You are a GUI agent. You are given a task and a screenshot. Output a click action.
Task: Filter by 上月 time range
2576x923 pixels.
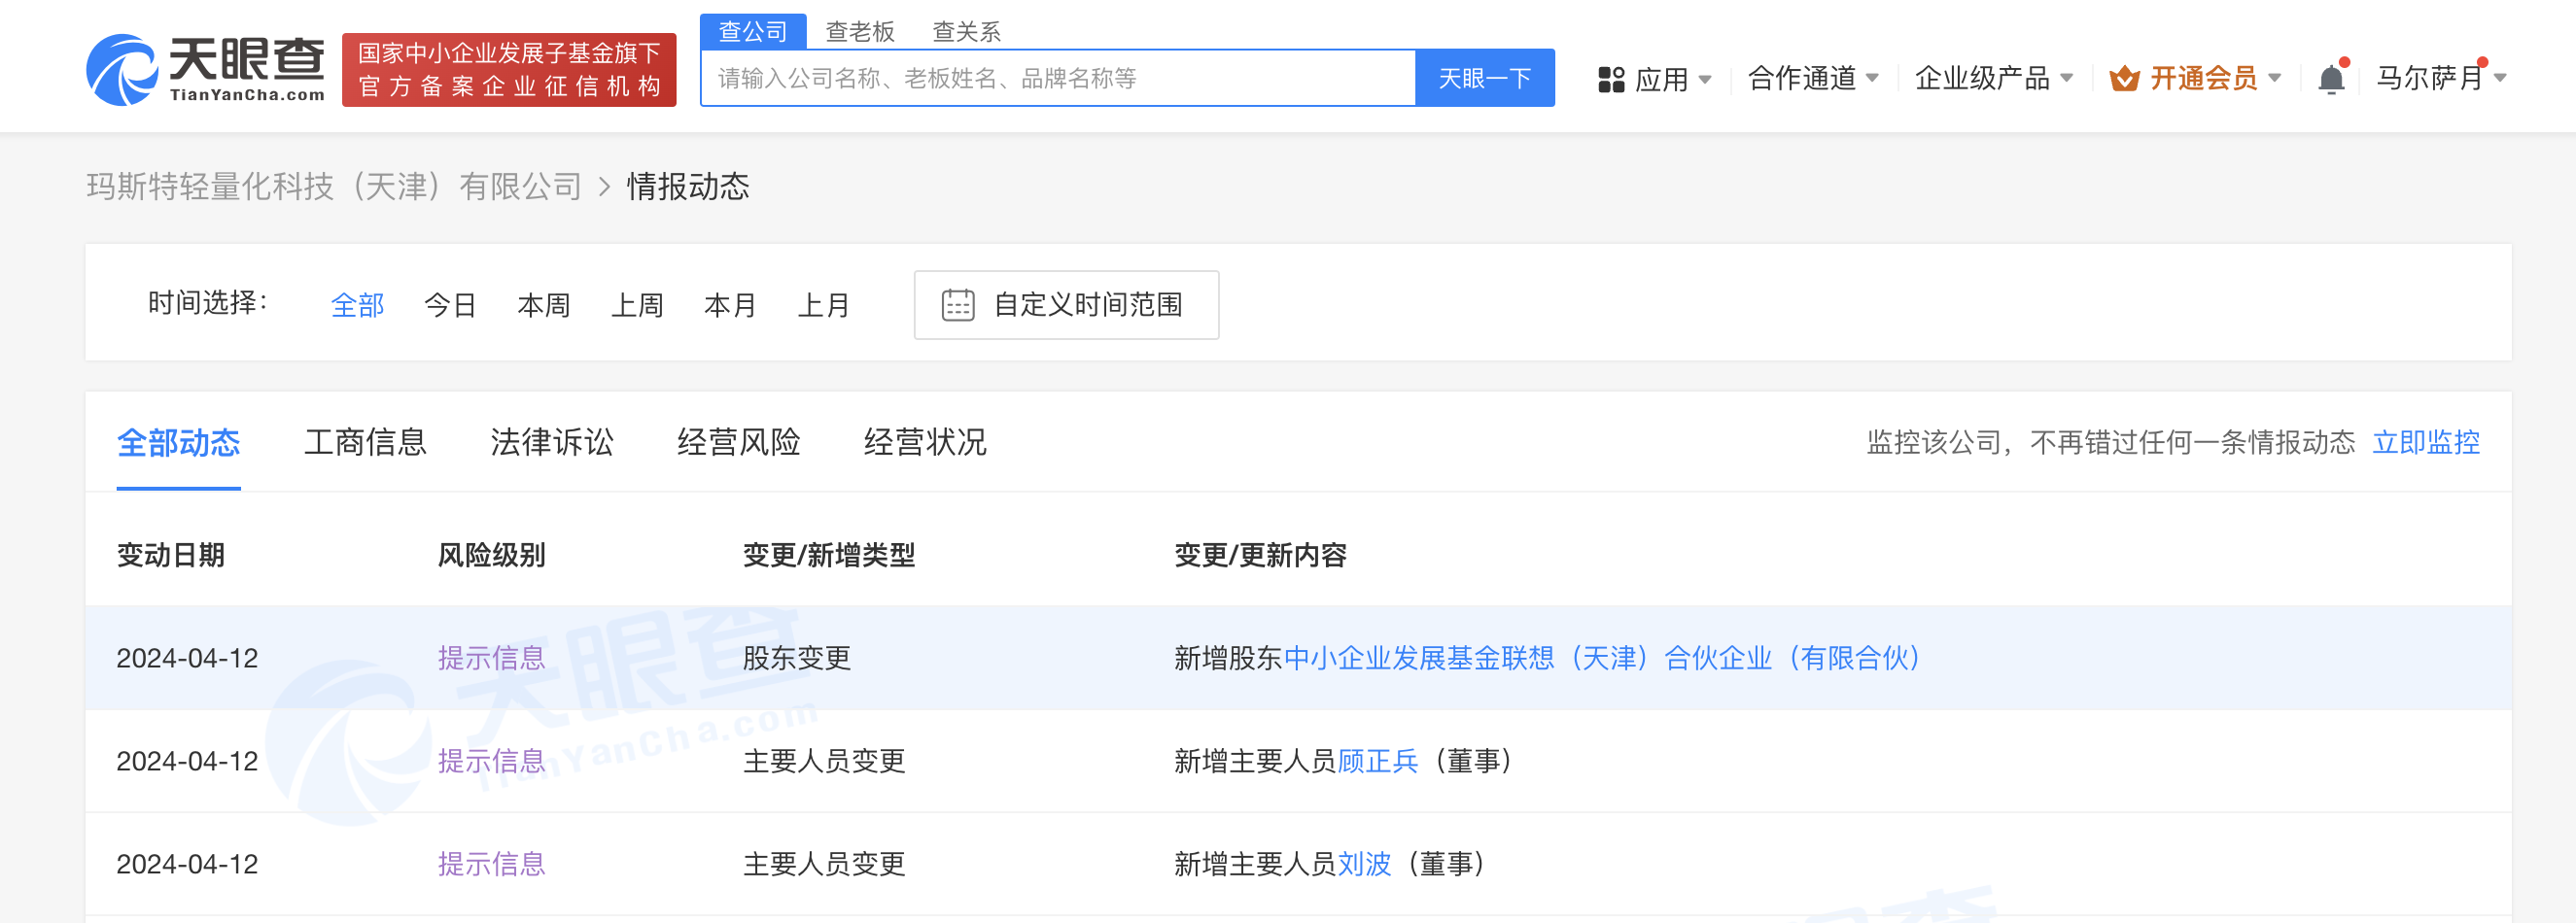click(823, 305)
